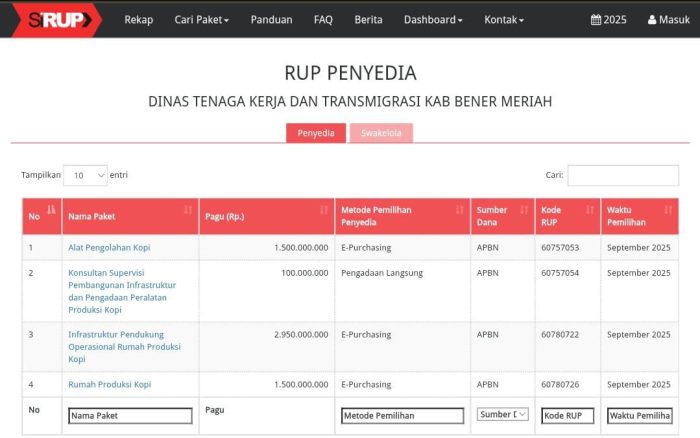Expand the Dashboard navigation menu
This screenshot has width=700, height=438.
[432, 20]
